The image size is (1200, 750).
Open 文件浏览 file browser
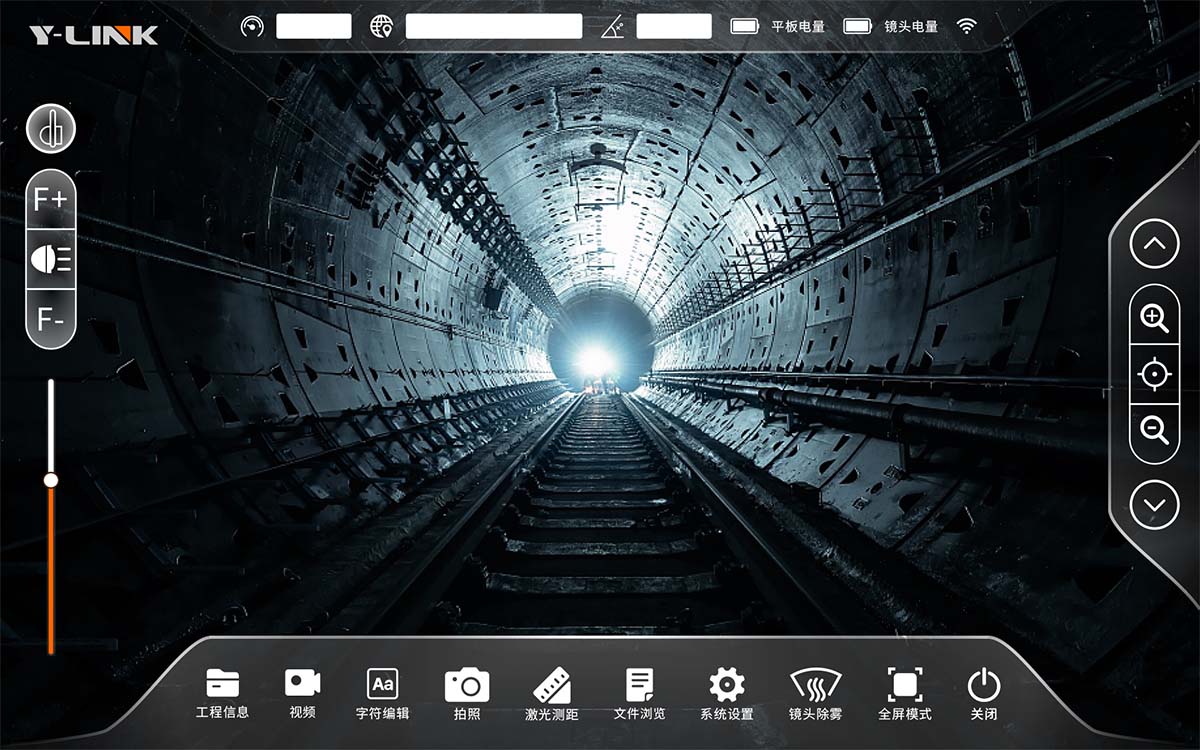(639, 694)
